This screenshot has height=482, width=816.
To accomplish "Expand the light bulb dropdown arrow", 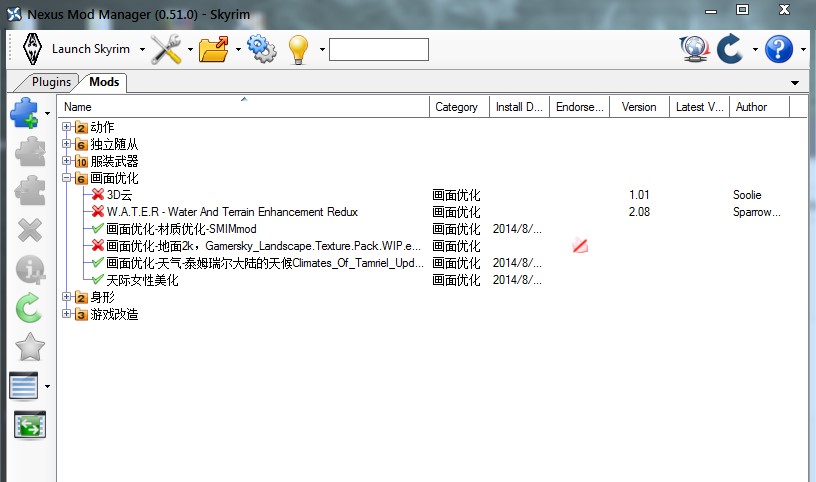I will pyautogui.click(x=322, y=49).
